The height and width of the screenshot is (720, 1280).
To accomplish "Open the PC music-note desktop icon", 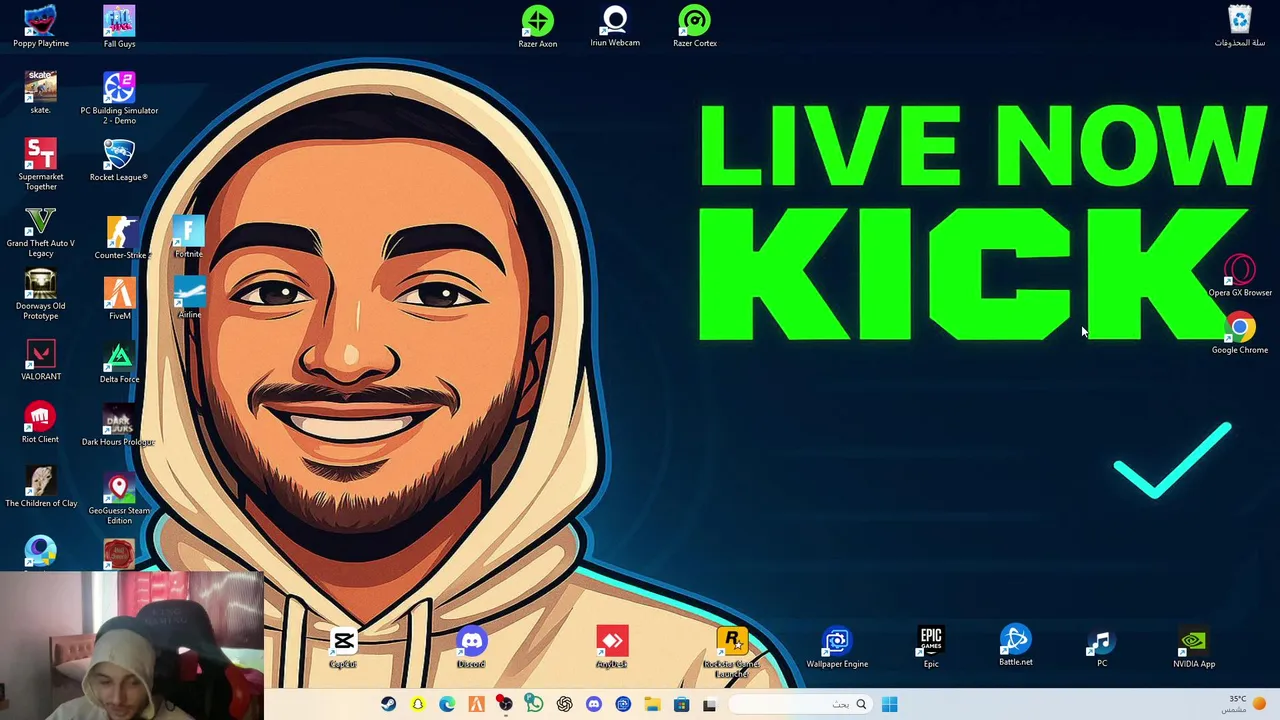I will click(x=1101, y=648).
